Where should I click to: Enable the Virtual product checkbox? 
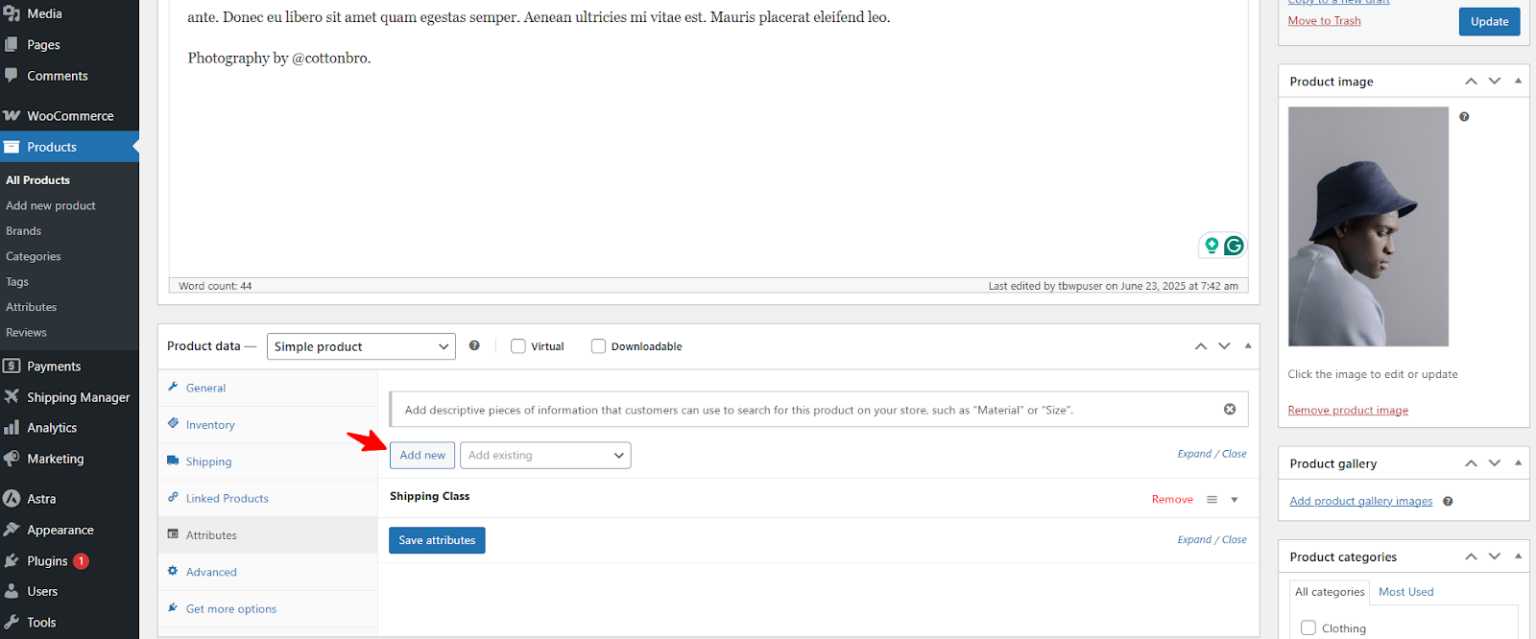(x=518, y=346)
